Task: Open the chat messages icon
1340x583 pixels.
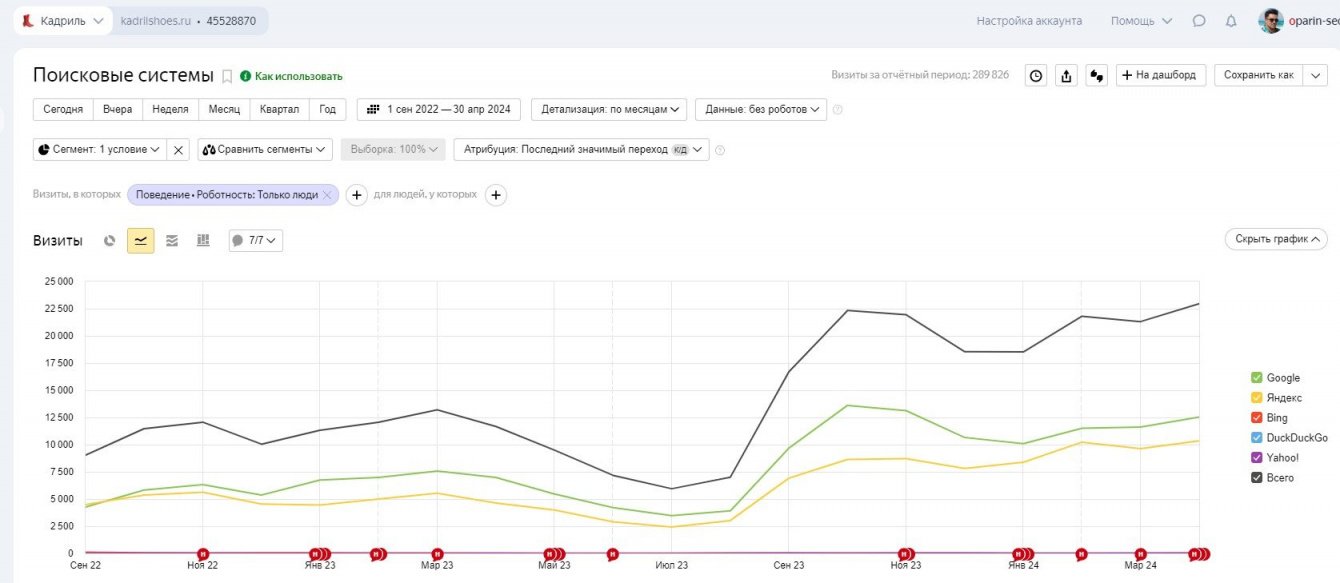Action: 1199,21
